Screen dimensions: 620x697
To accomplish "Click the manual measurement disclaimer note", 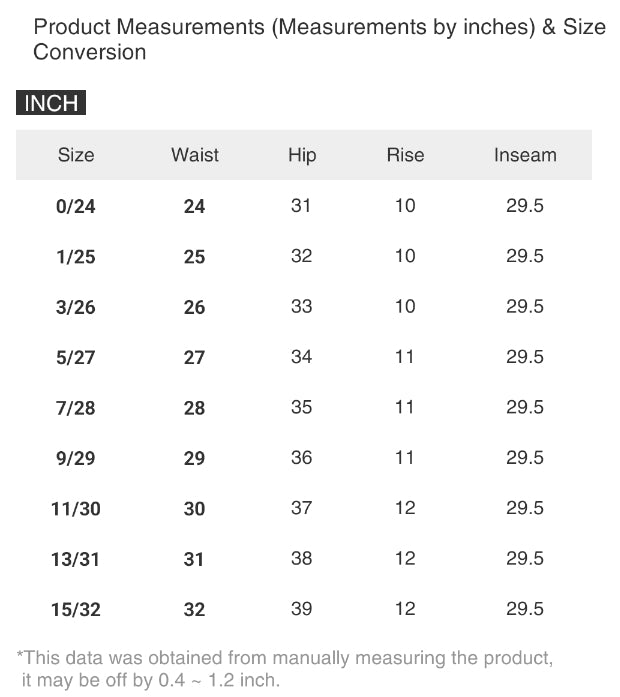I will pos(285,668).
